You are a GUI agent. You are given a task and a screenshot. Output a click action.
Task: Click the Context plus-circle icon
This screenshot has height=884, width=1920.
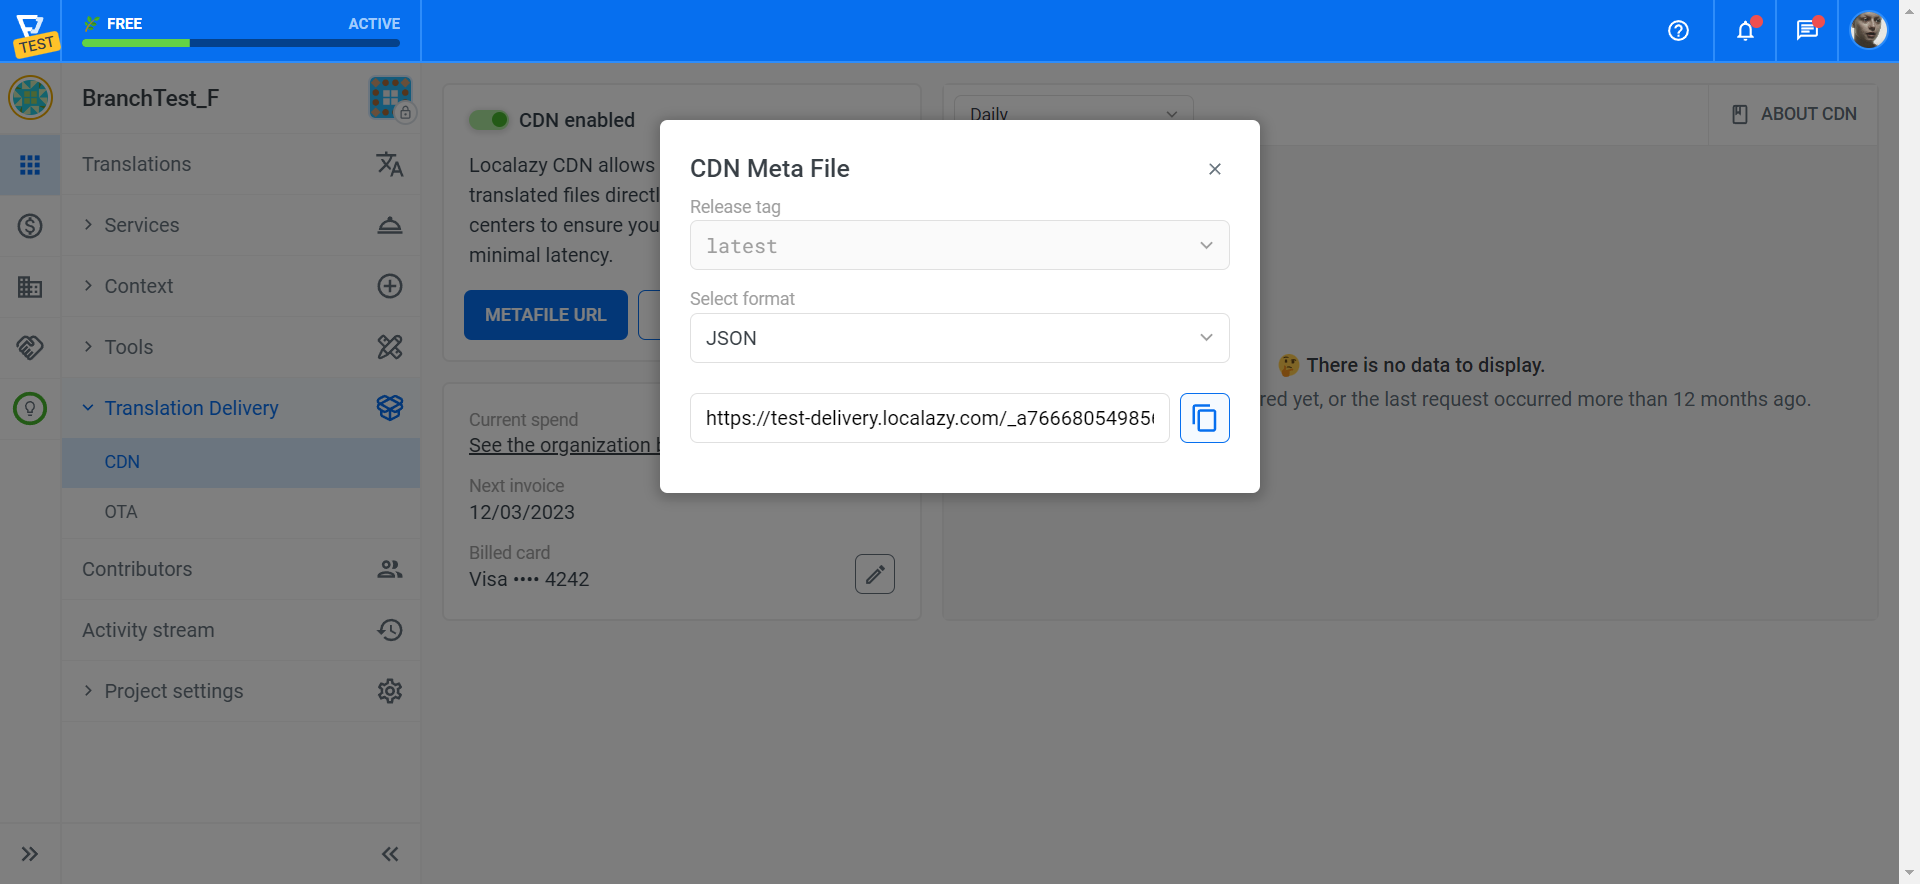click(390, 286)
